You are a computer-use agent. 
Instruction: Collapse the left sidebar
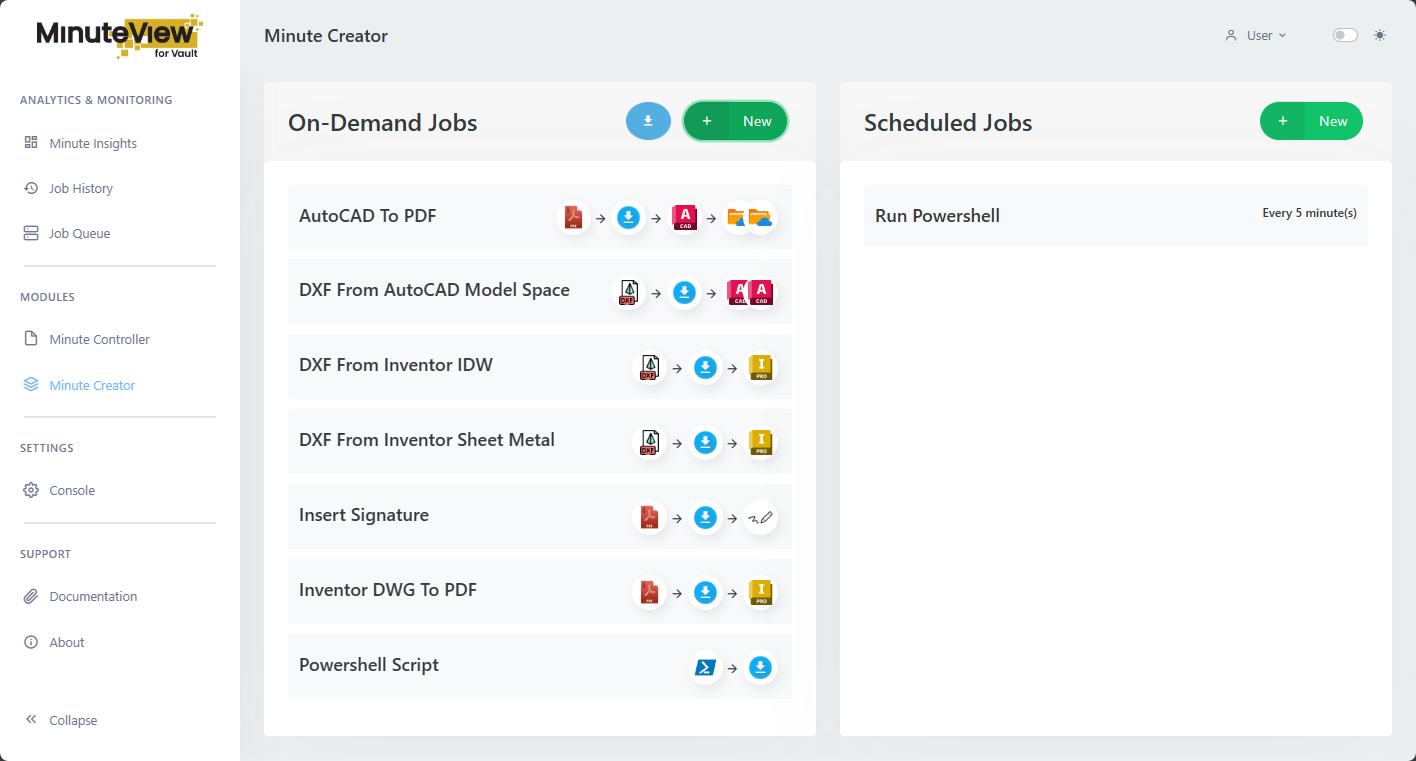click(59, 720)
